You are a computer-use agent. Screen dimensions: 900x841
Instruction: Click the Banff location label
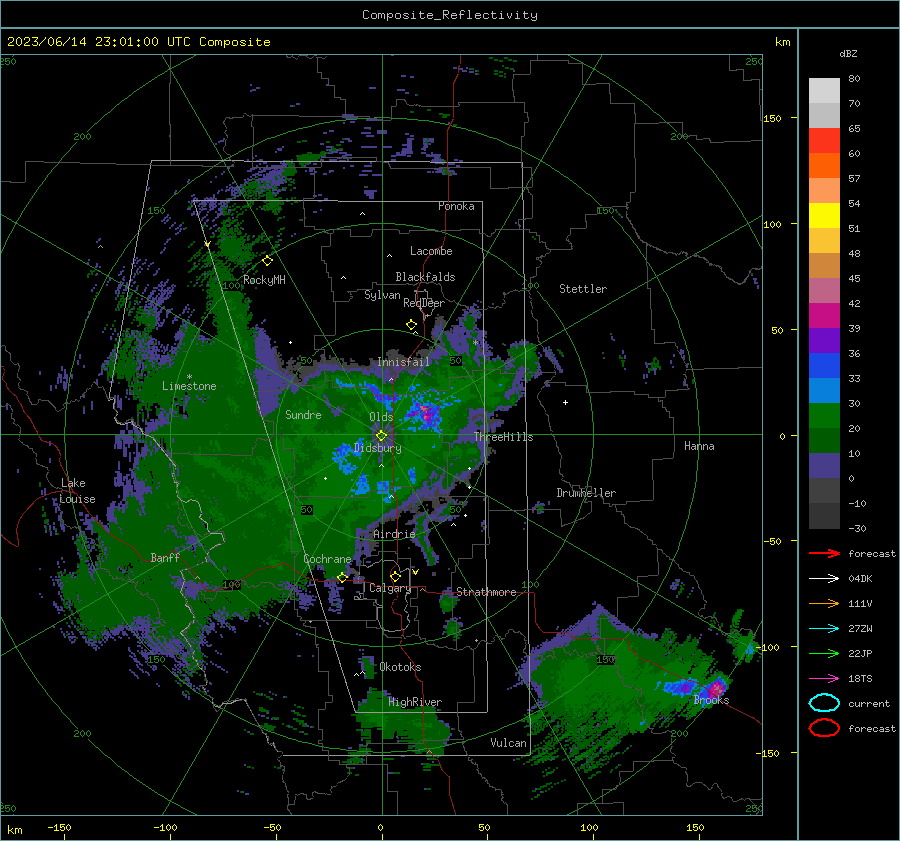coord(165,557)
